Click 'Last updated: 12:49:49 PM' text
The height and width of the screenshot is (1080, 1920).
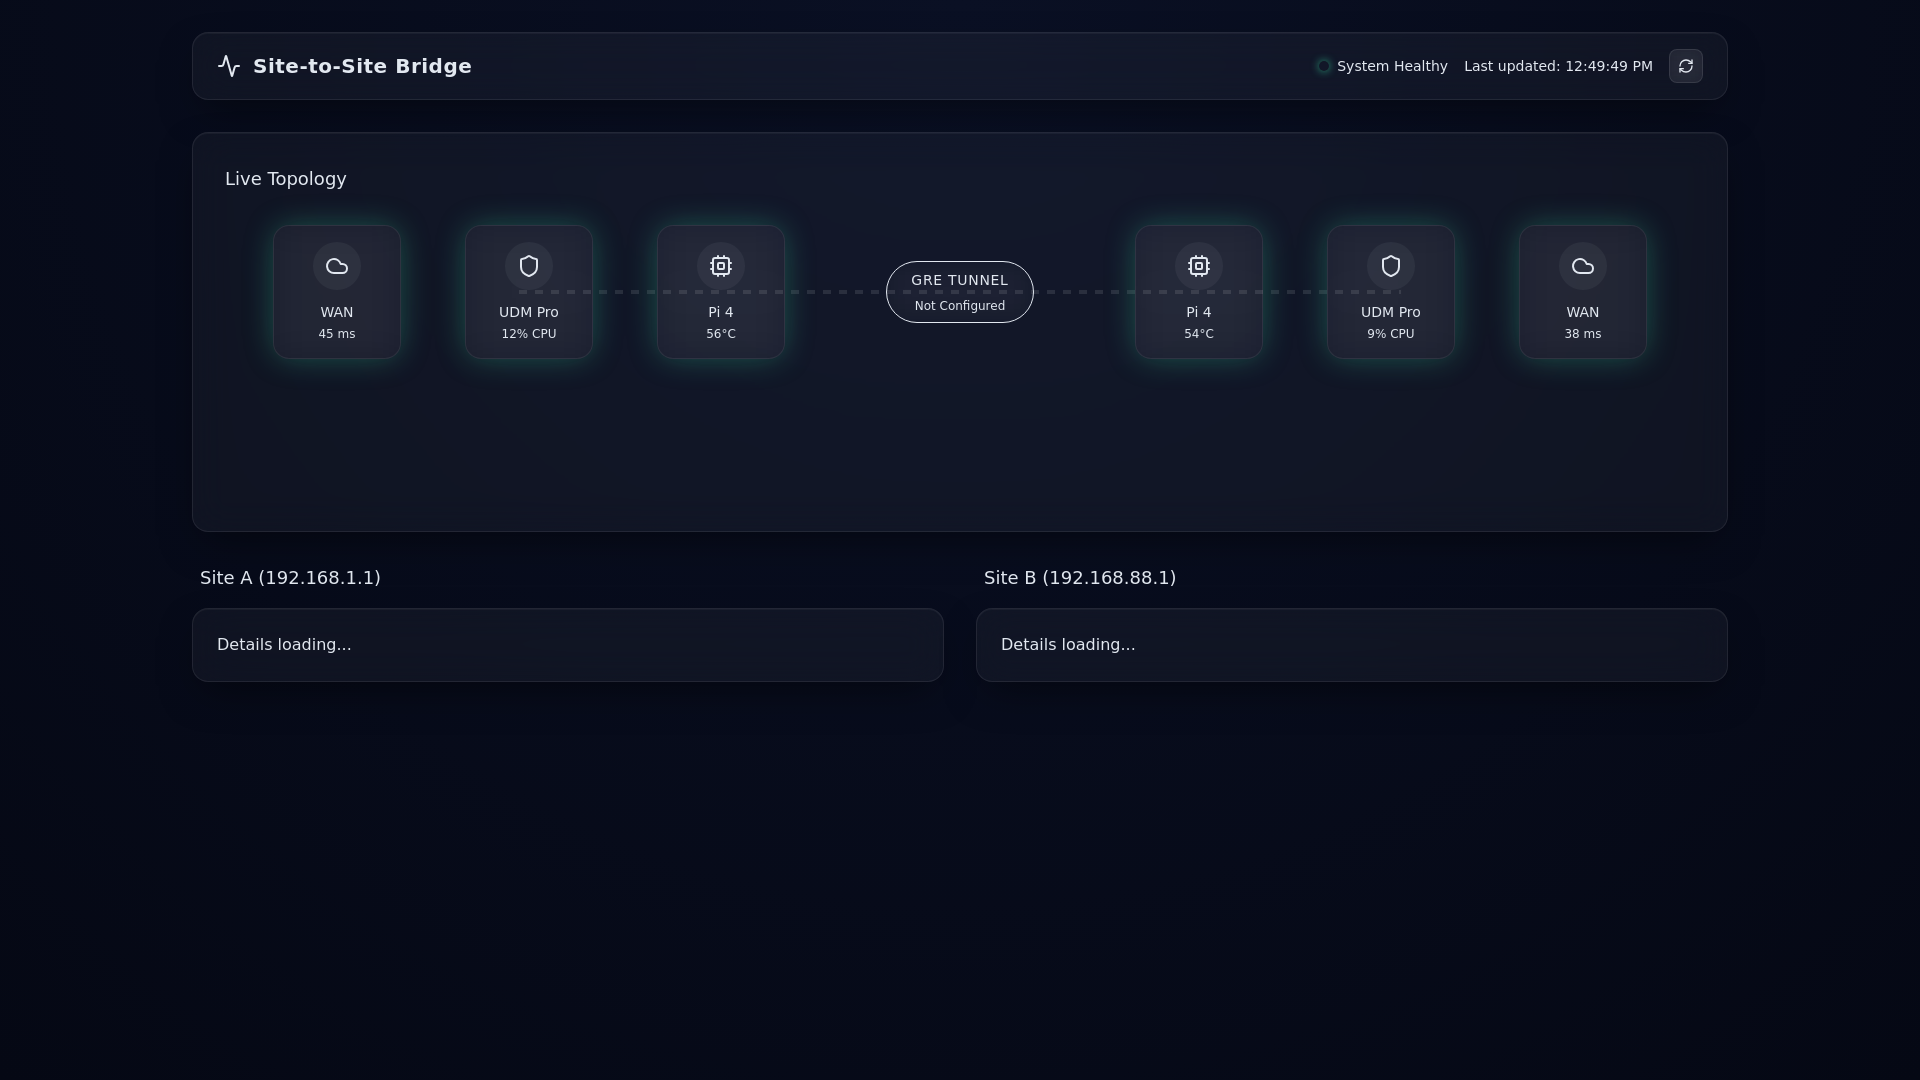(1558, 66)
